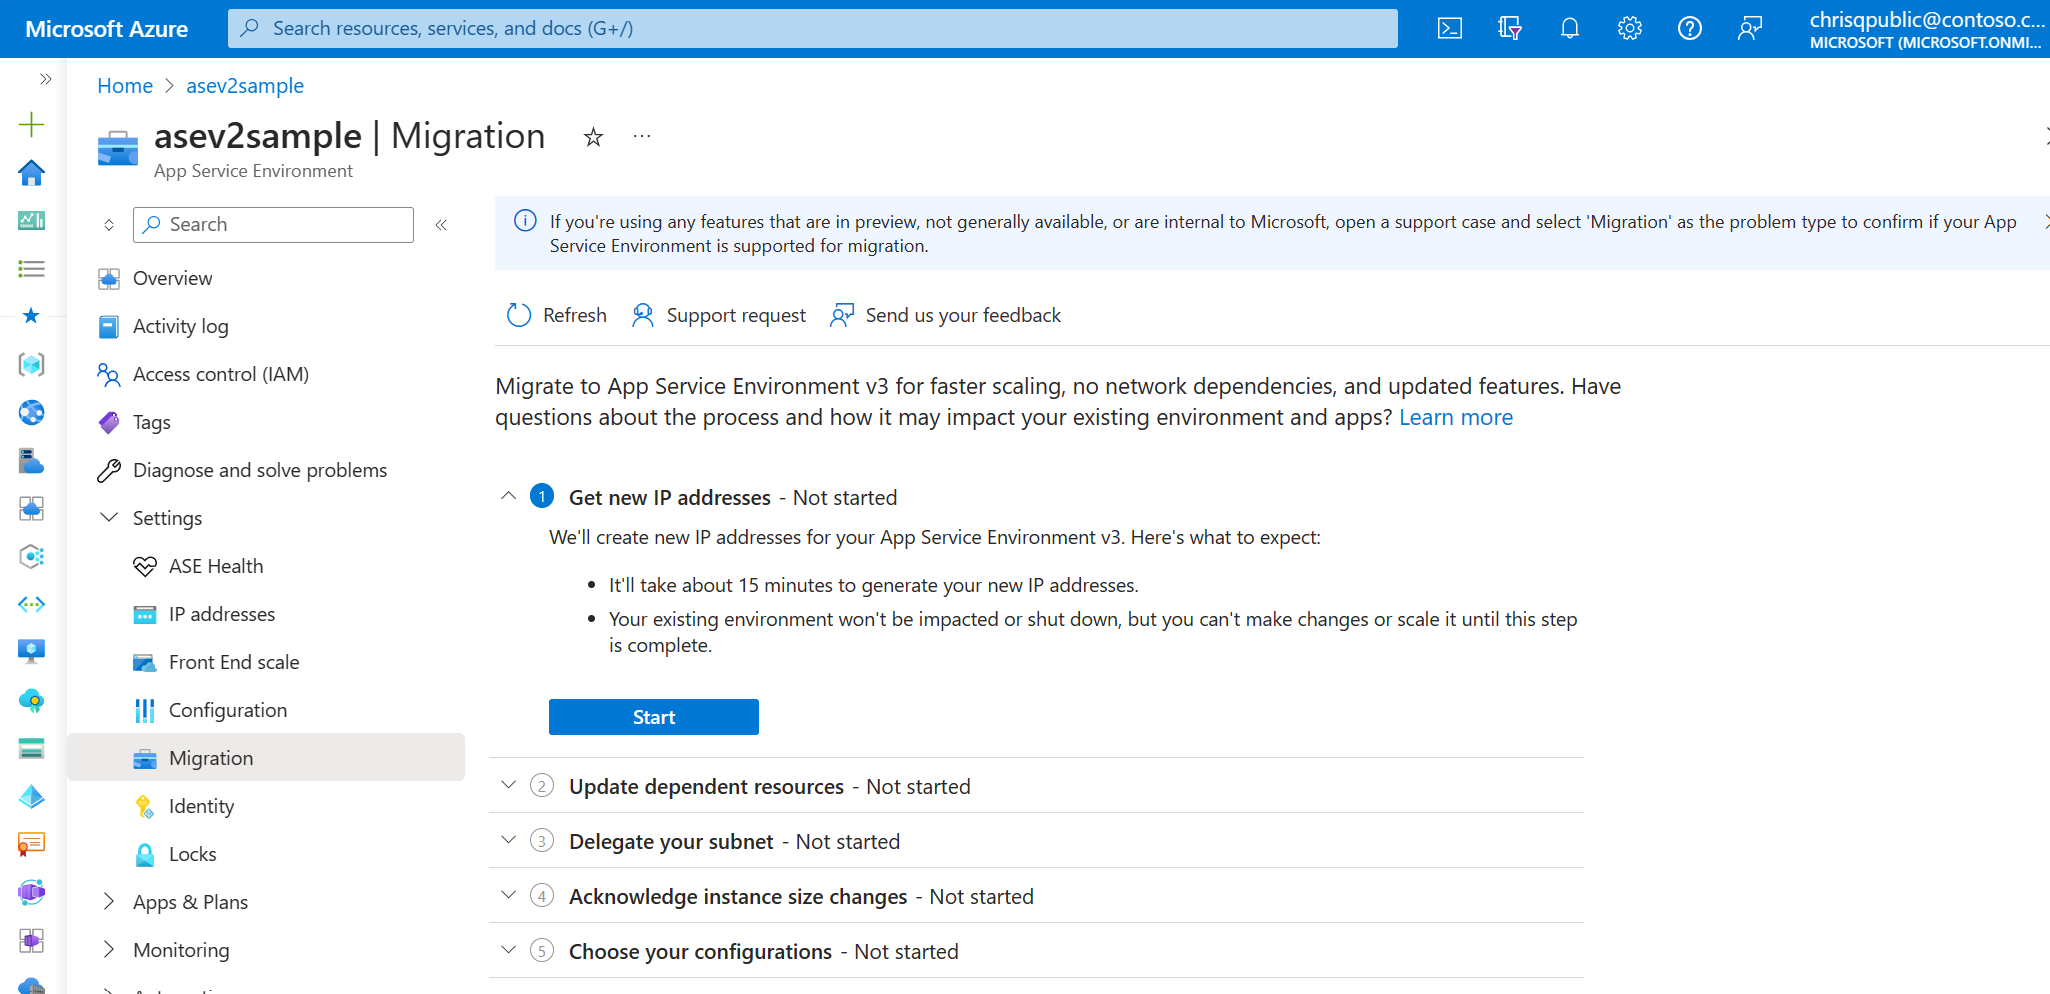Open the Support request option
The height and width of the screenshot is (994, 2050).
pyautogui.click(x=718, y=315)
